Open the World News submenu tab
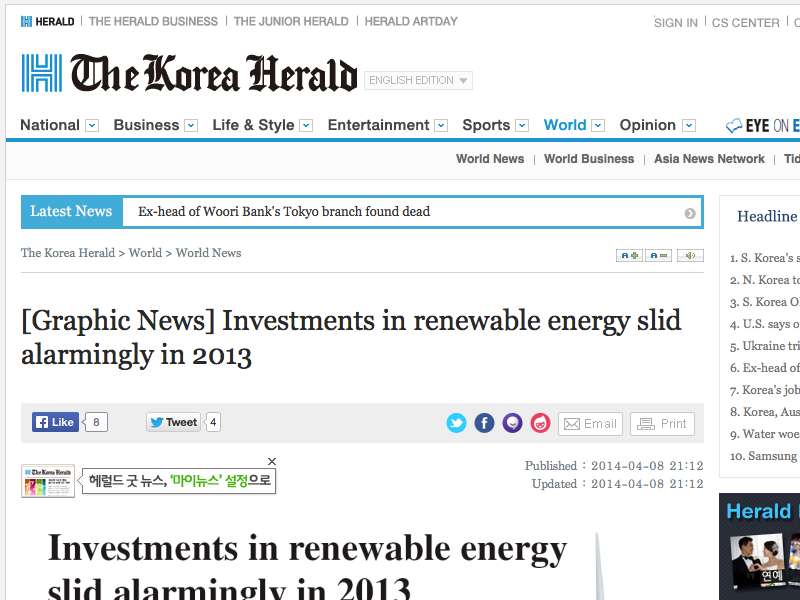Image resolution: width=800 pixels, height=600 pixels. coord(489,159)
